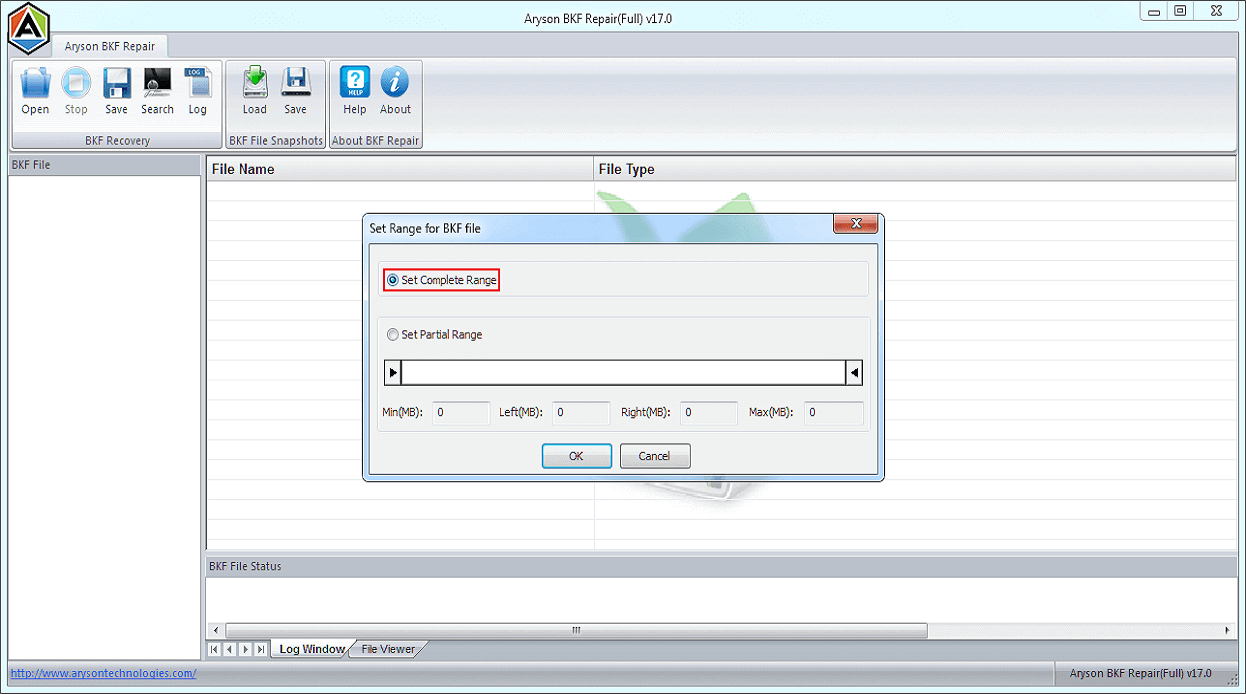Show the About information icon
The image size is (1246, 694).
coord(395,91)
